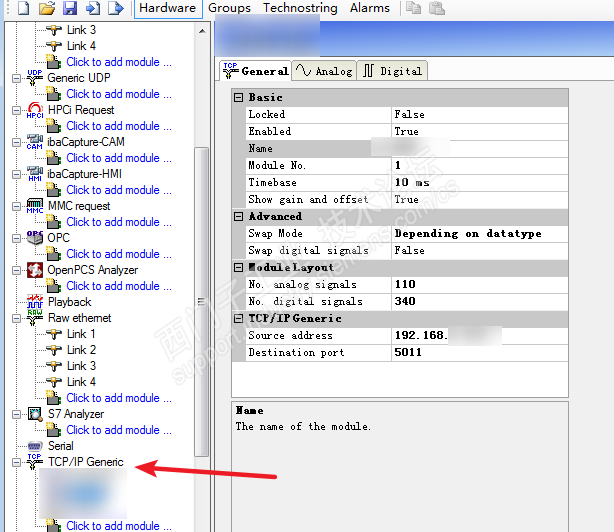Open the Groups tab
614x532 pixels.
point(229,8)
